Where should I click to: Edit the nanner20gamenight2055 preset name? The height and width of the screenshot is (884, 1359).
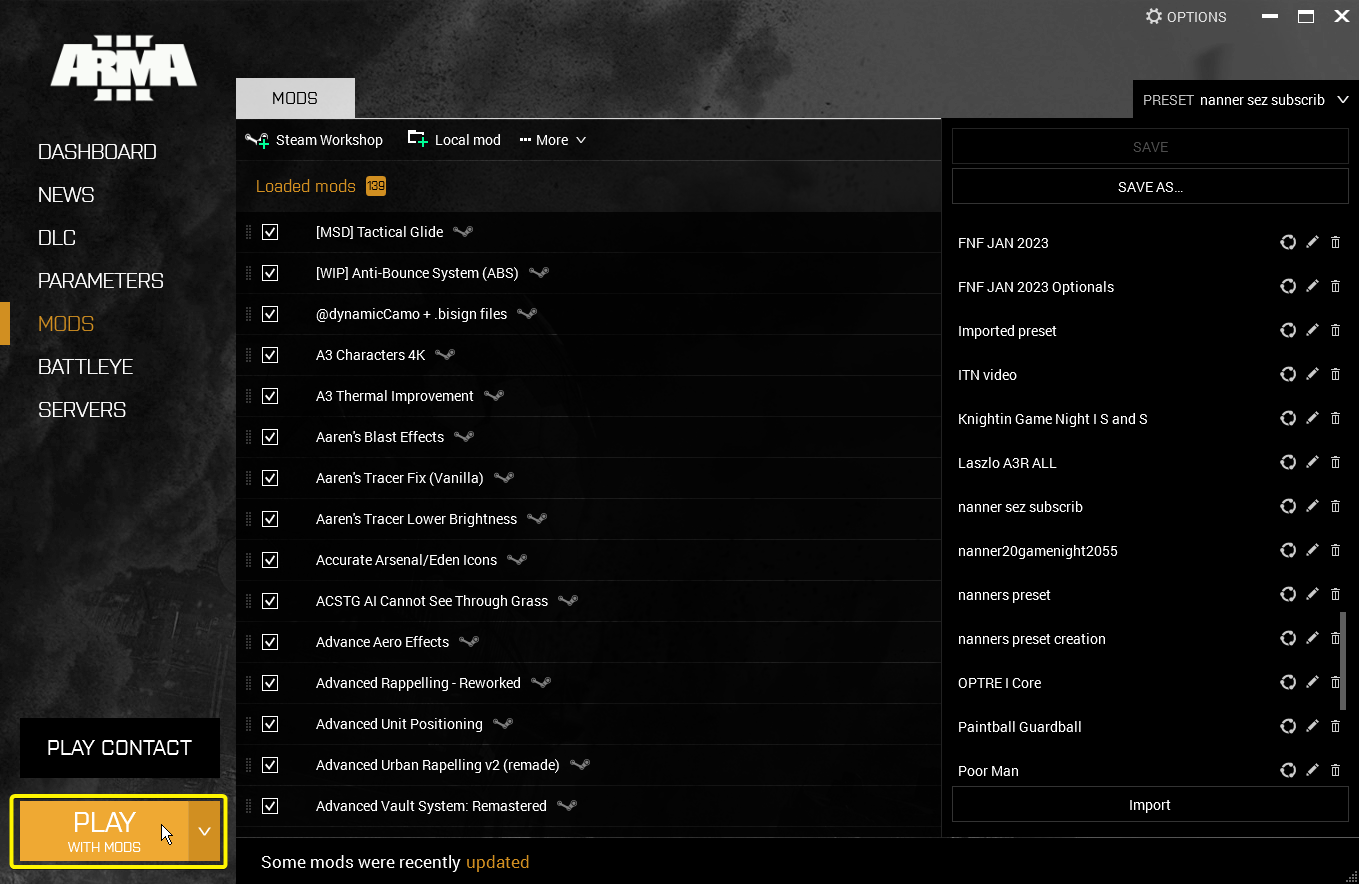click(1313, 550)
